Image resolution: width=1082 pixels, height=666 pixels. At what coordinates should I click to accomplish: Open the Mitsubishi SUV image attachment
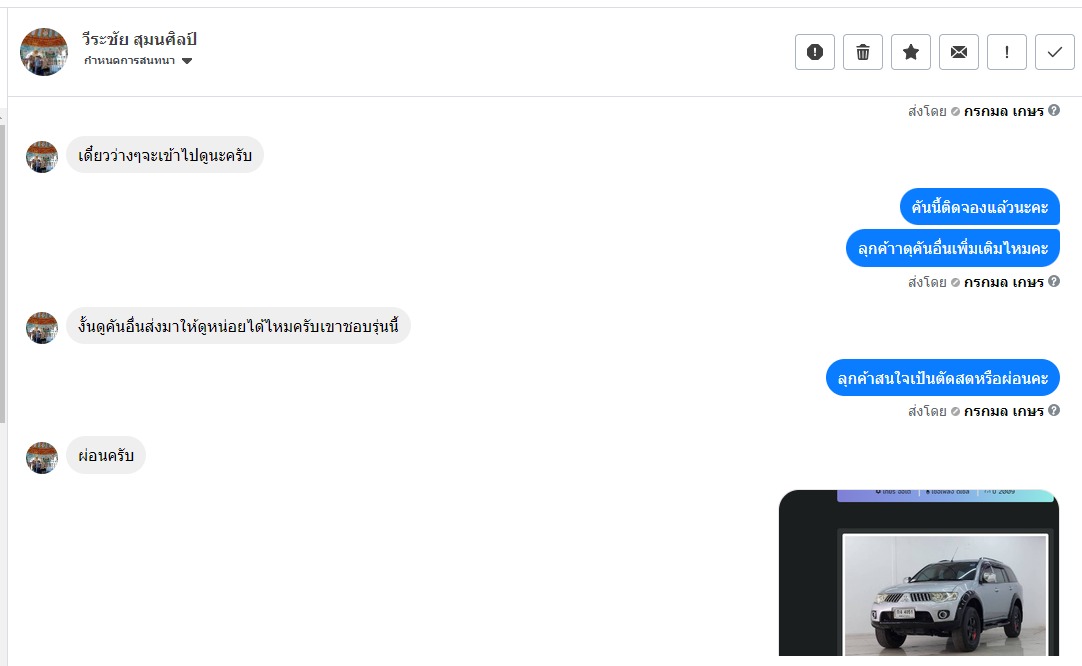pyautogui.click(x=919, y=573)
